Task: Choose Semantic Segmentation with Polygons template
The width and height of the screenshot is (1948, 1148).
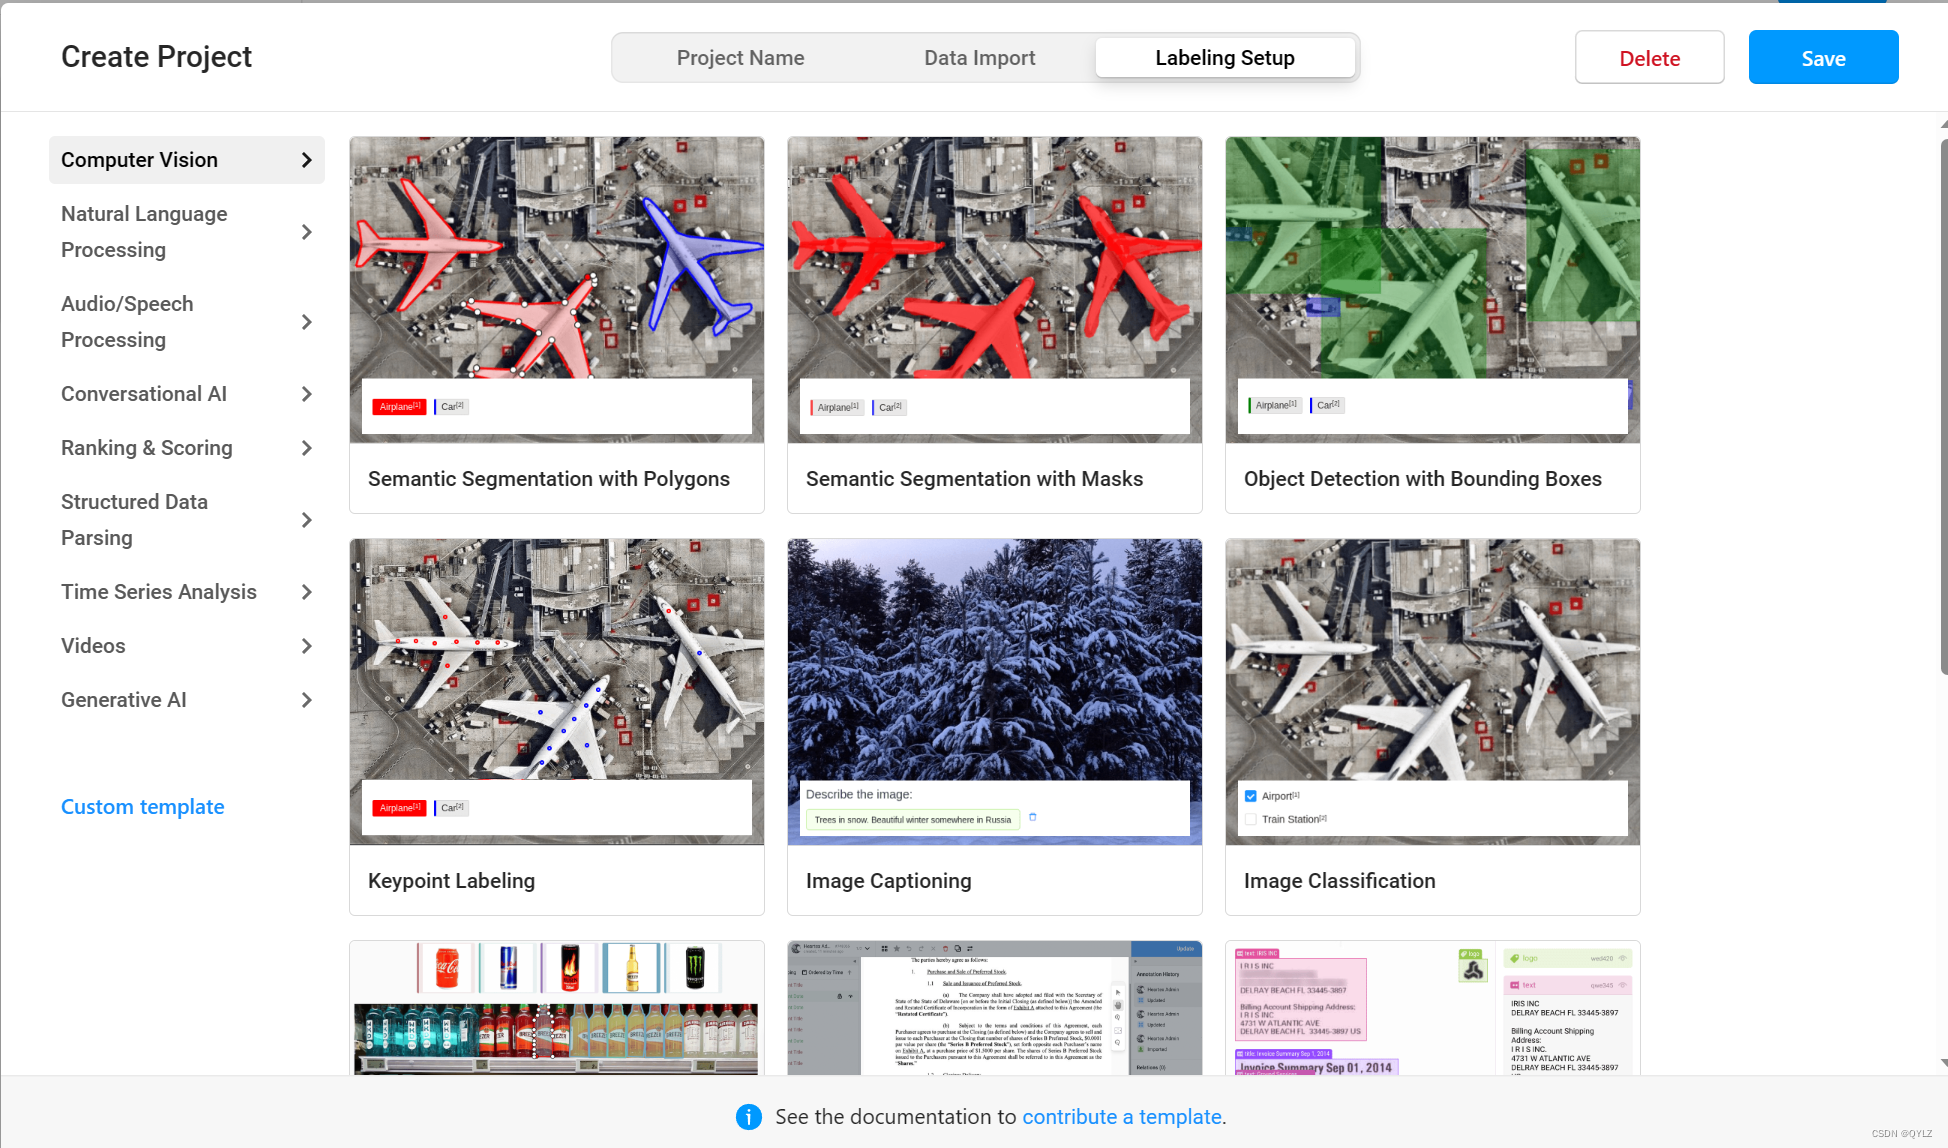Action: pos(557,325)
